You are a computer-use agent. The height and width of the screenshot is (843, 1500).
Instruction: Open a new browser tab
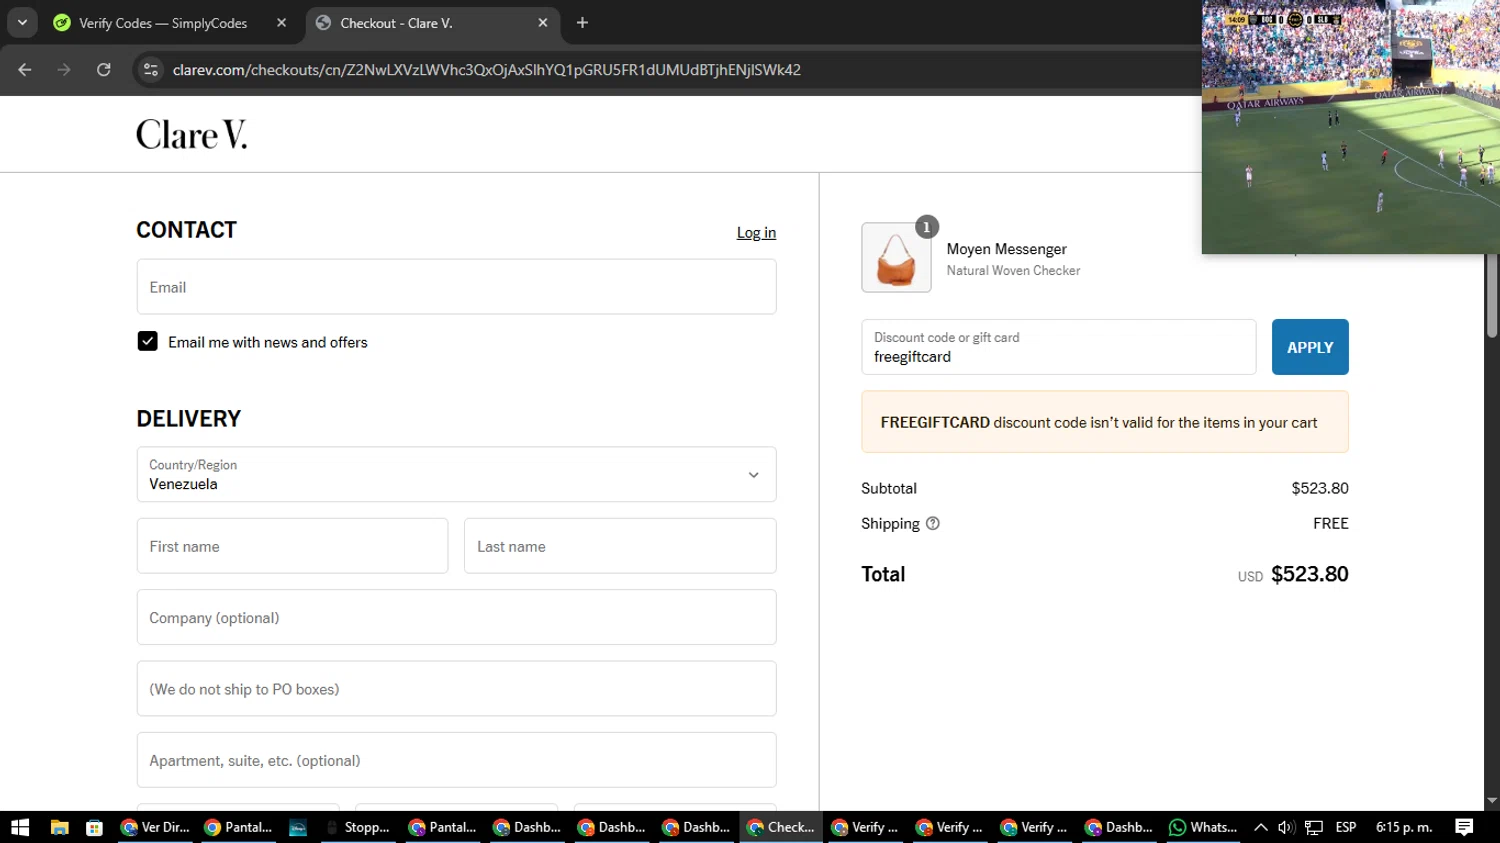tap(582, 22)
